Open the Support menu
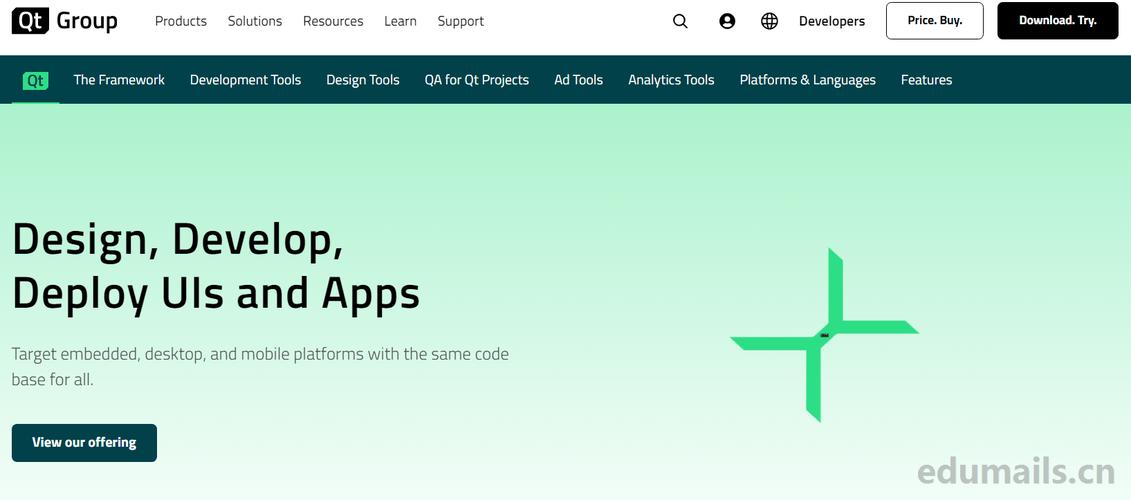The height and width of the screenshot is (500, 1131). click(x=461, y=22)
